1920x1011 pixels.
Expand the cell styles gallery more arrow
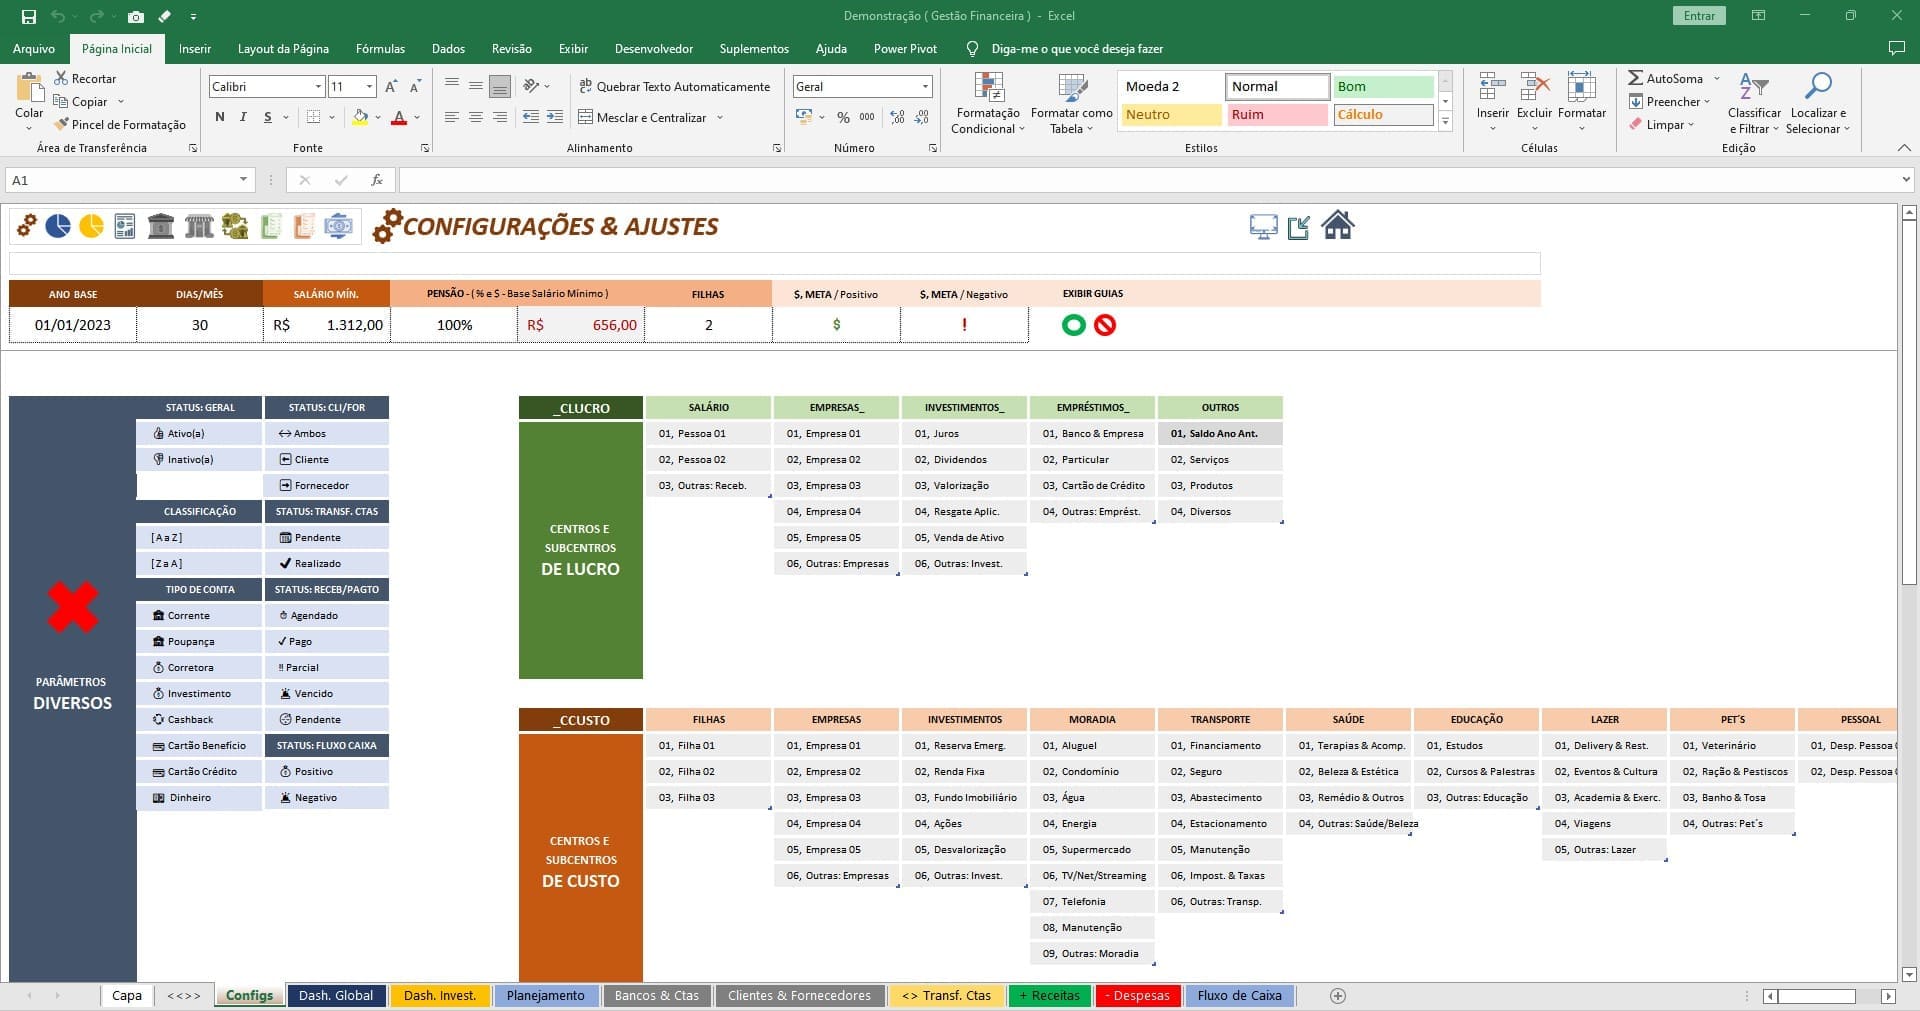pos(1445,122)
